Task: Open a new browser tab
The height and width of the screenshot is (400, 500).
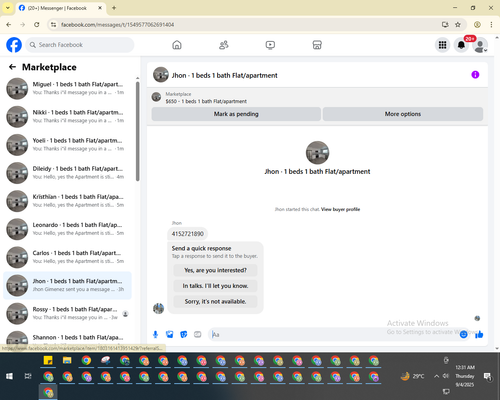Action: pyautogui.click(x=114, y=8)
